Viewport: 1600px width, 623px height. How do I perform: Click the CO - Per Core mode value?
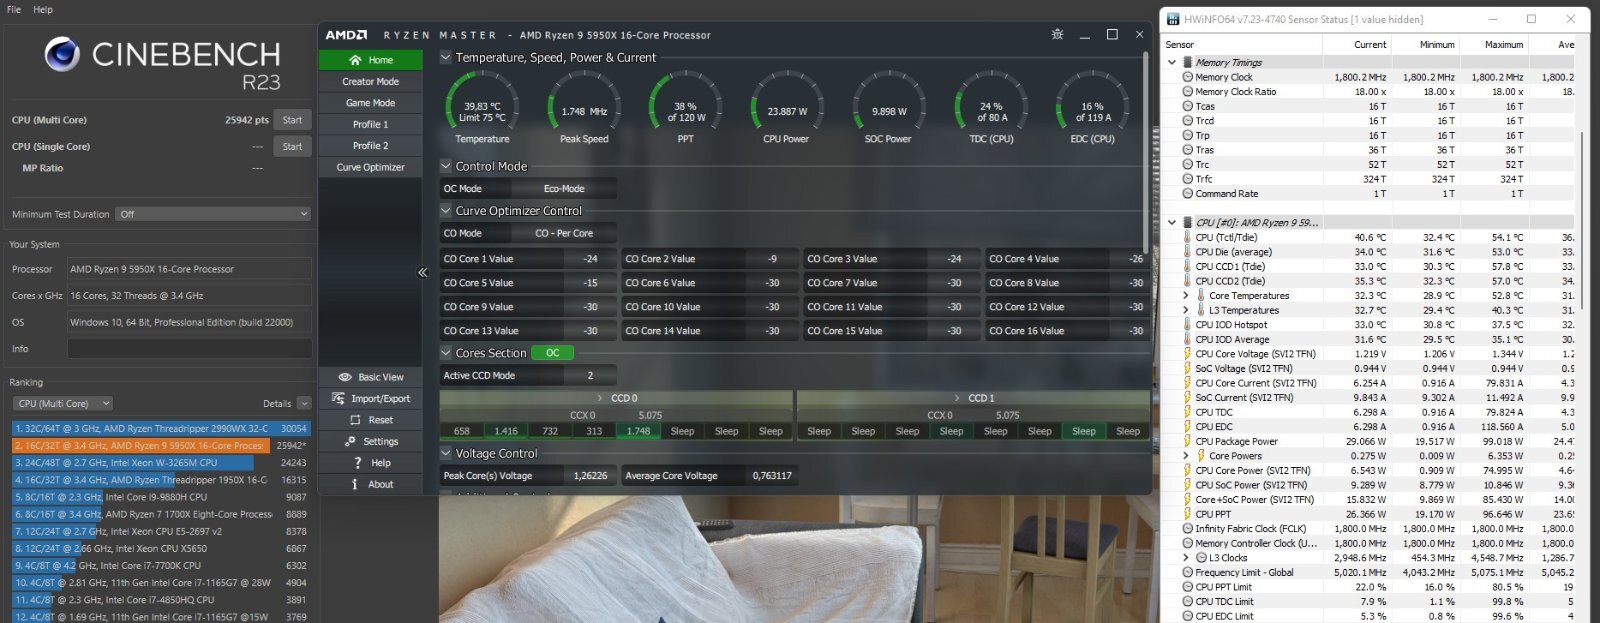click(564, 233)
